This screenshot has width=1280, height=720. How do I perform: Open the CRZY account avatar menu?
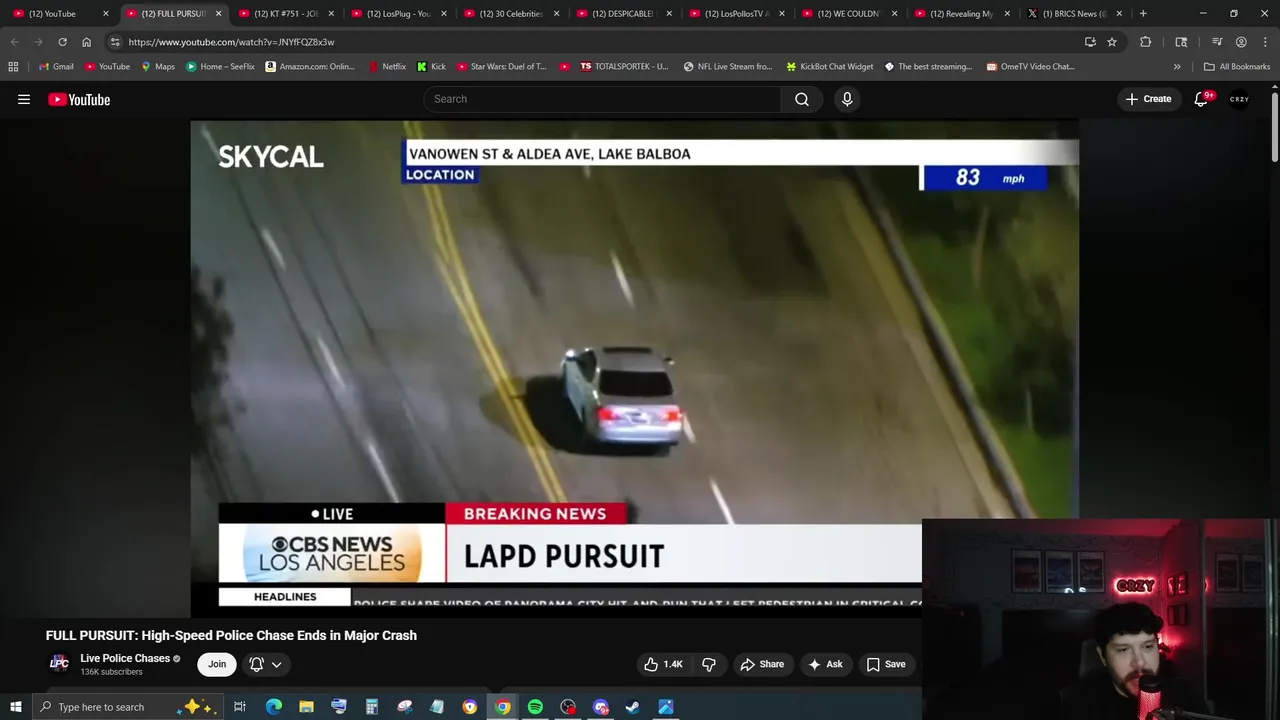pyautogui.click(x=1240, y=99)
